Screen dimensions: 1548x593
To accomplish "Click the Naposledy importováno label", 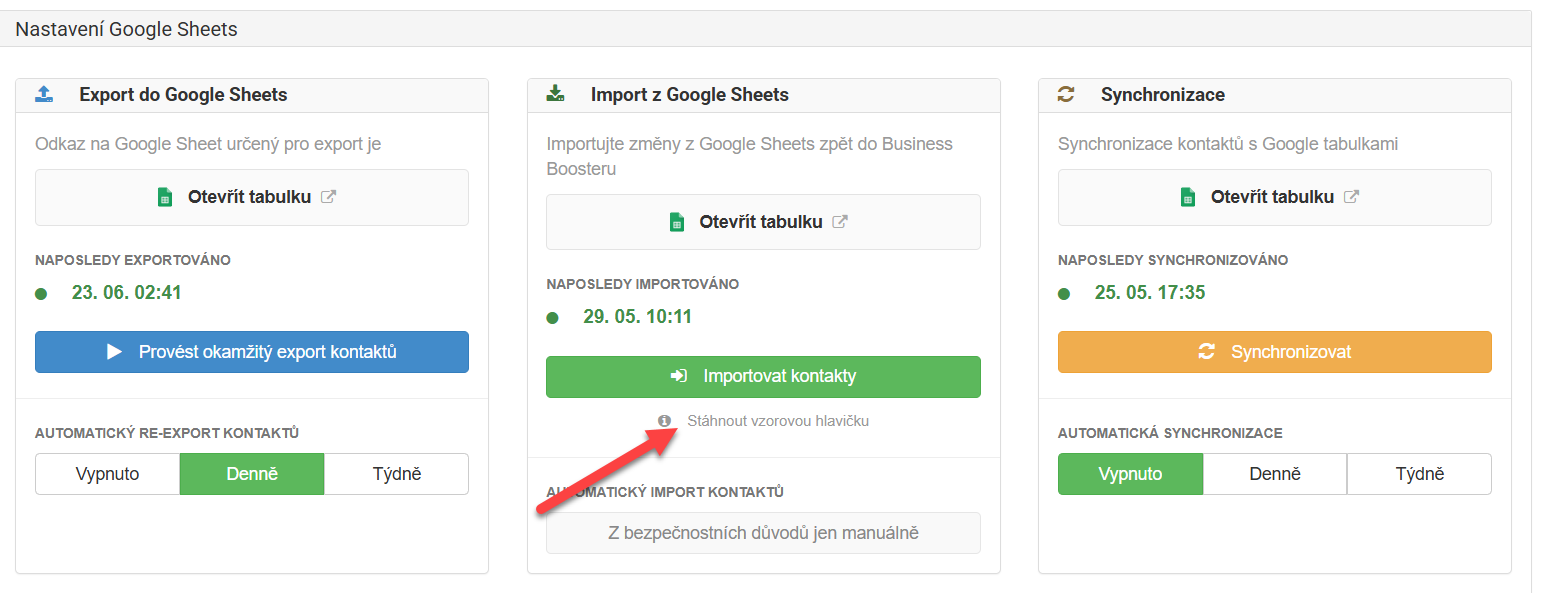I will pyautogui.click(x=643, y=284).
